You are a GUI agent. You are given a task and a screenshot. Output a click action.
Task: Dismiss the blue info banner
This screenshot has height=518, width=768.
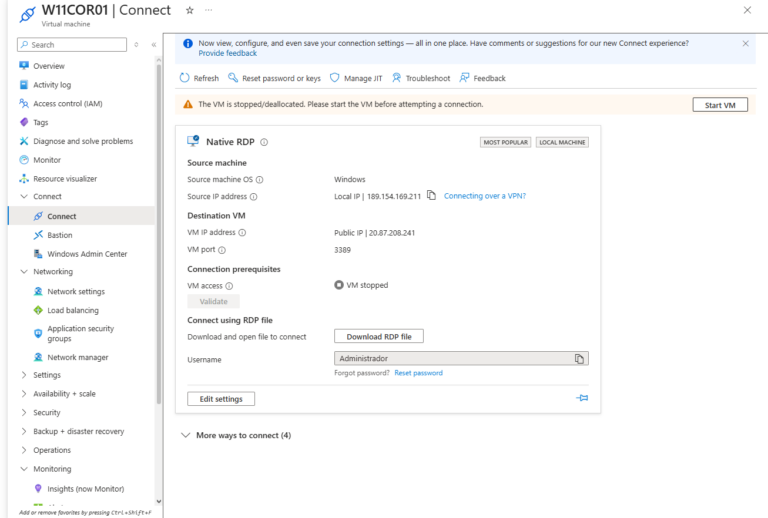pos(745,44)
